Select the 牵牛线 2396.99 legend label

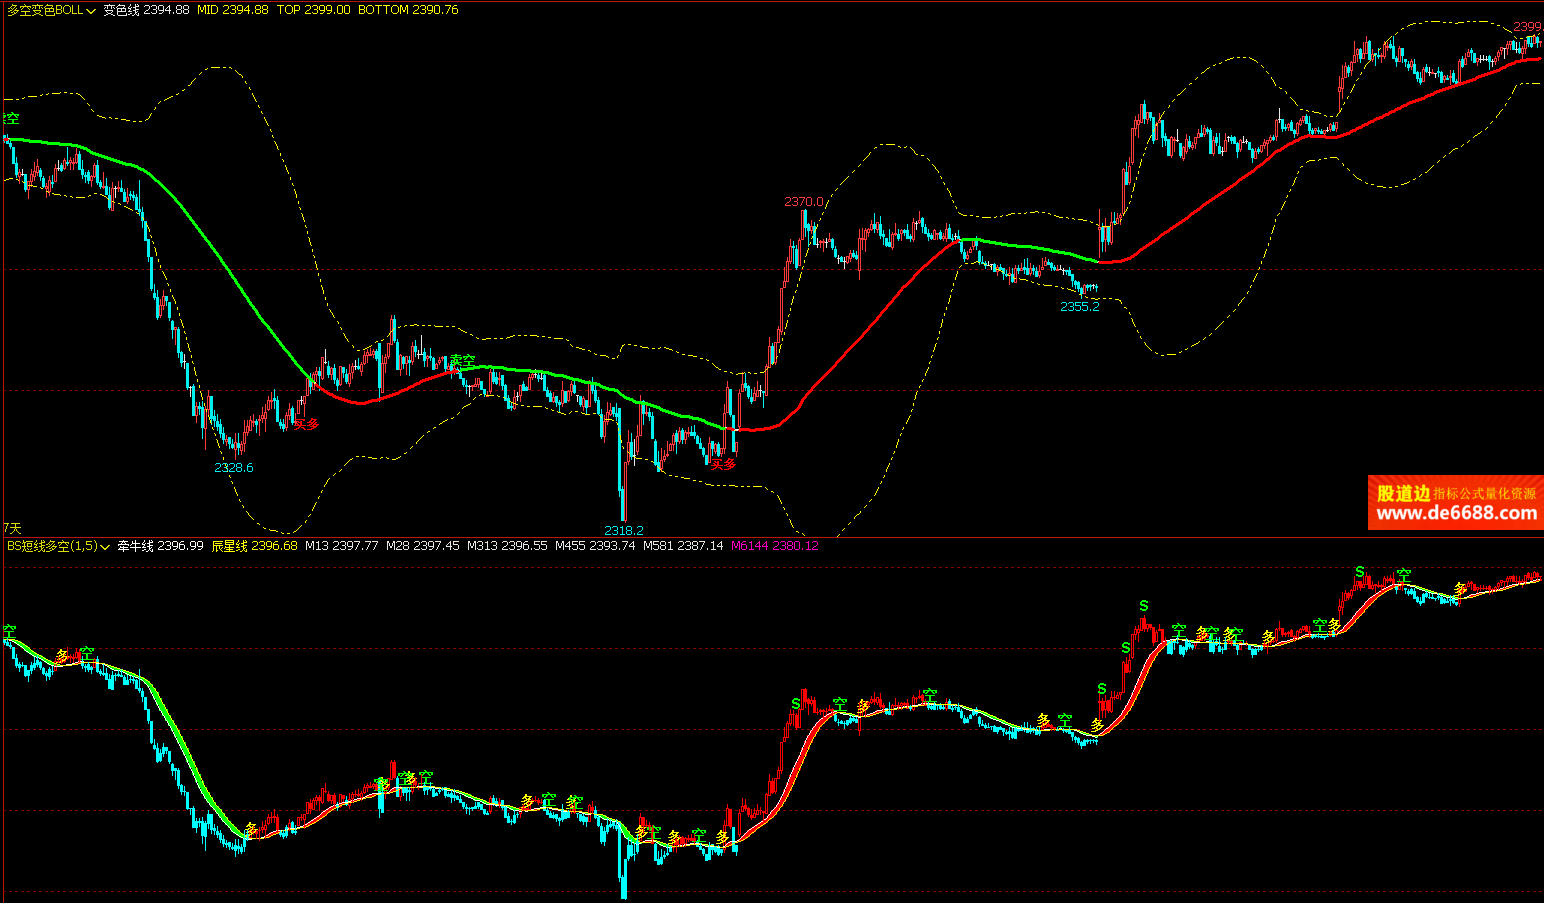tap(160, 546)
